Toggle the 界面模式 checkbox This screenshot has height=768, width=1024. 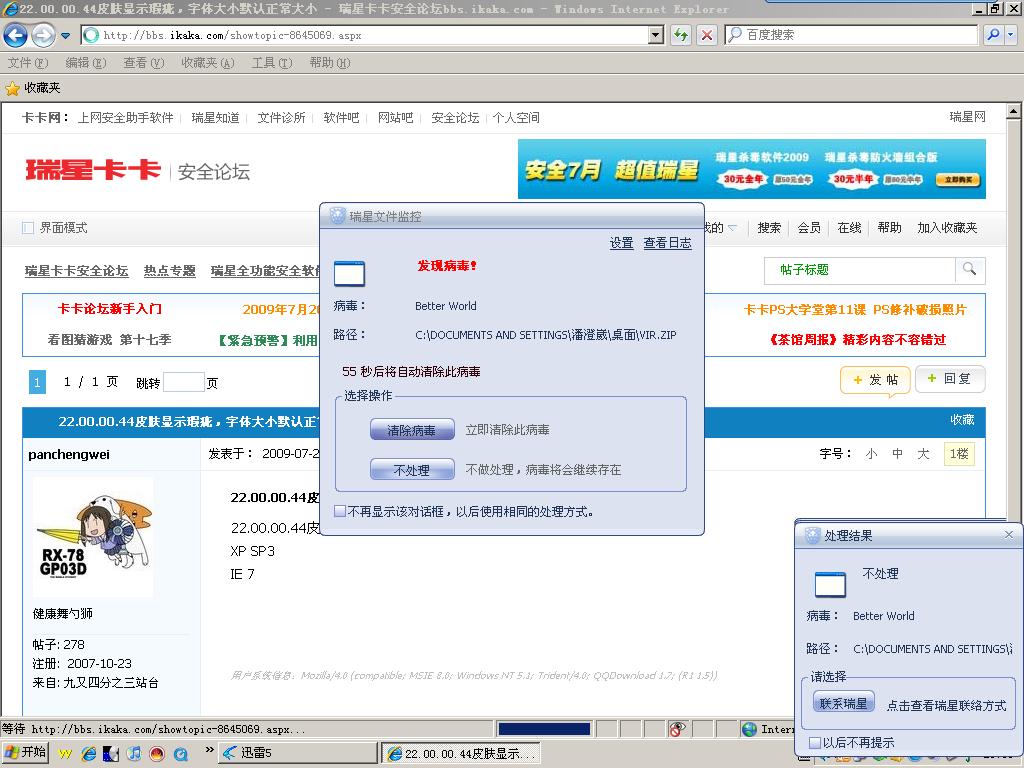(28, 228)
